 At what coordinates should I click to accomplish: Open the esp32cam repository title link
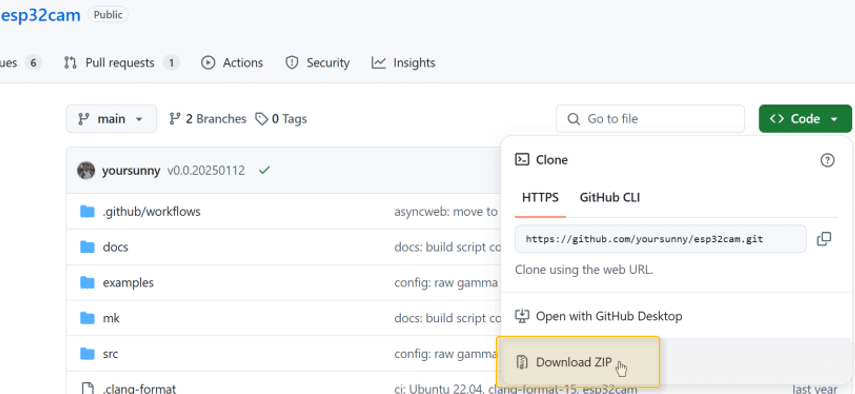point(40,15)
